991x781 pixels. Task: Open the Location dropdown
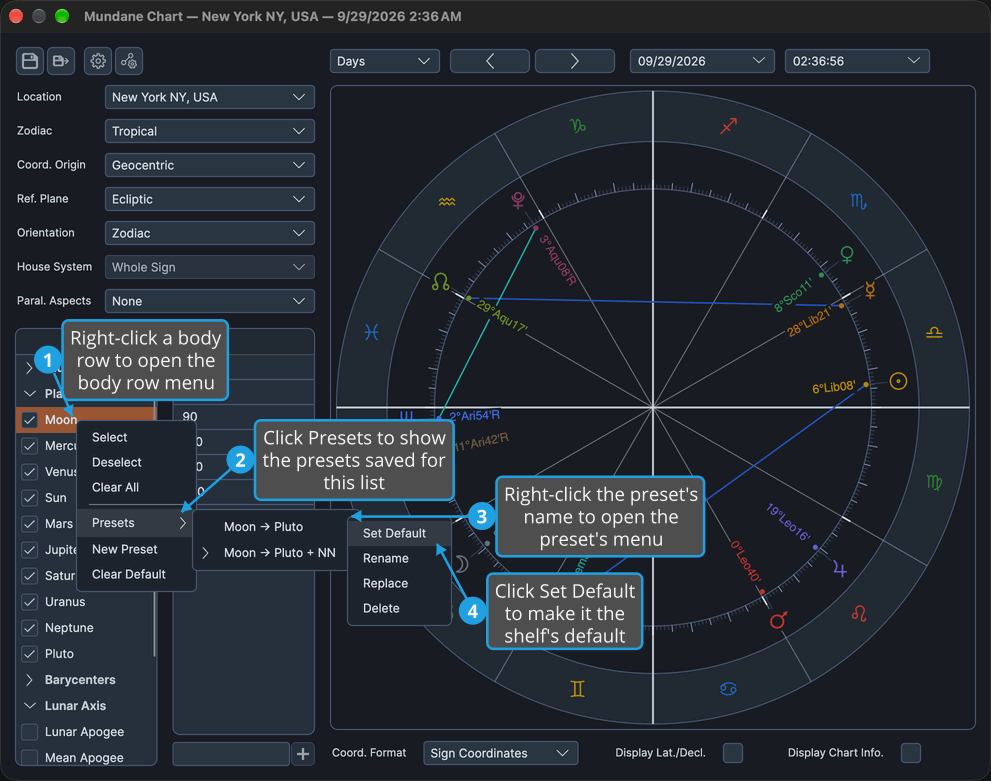point(209,97)
